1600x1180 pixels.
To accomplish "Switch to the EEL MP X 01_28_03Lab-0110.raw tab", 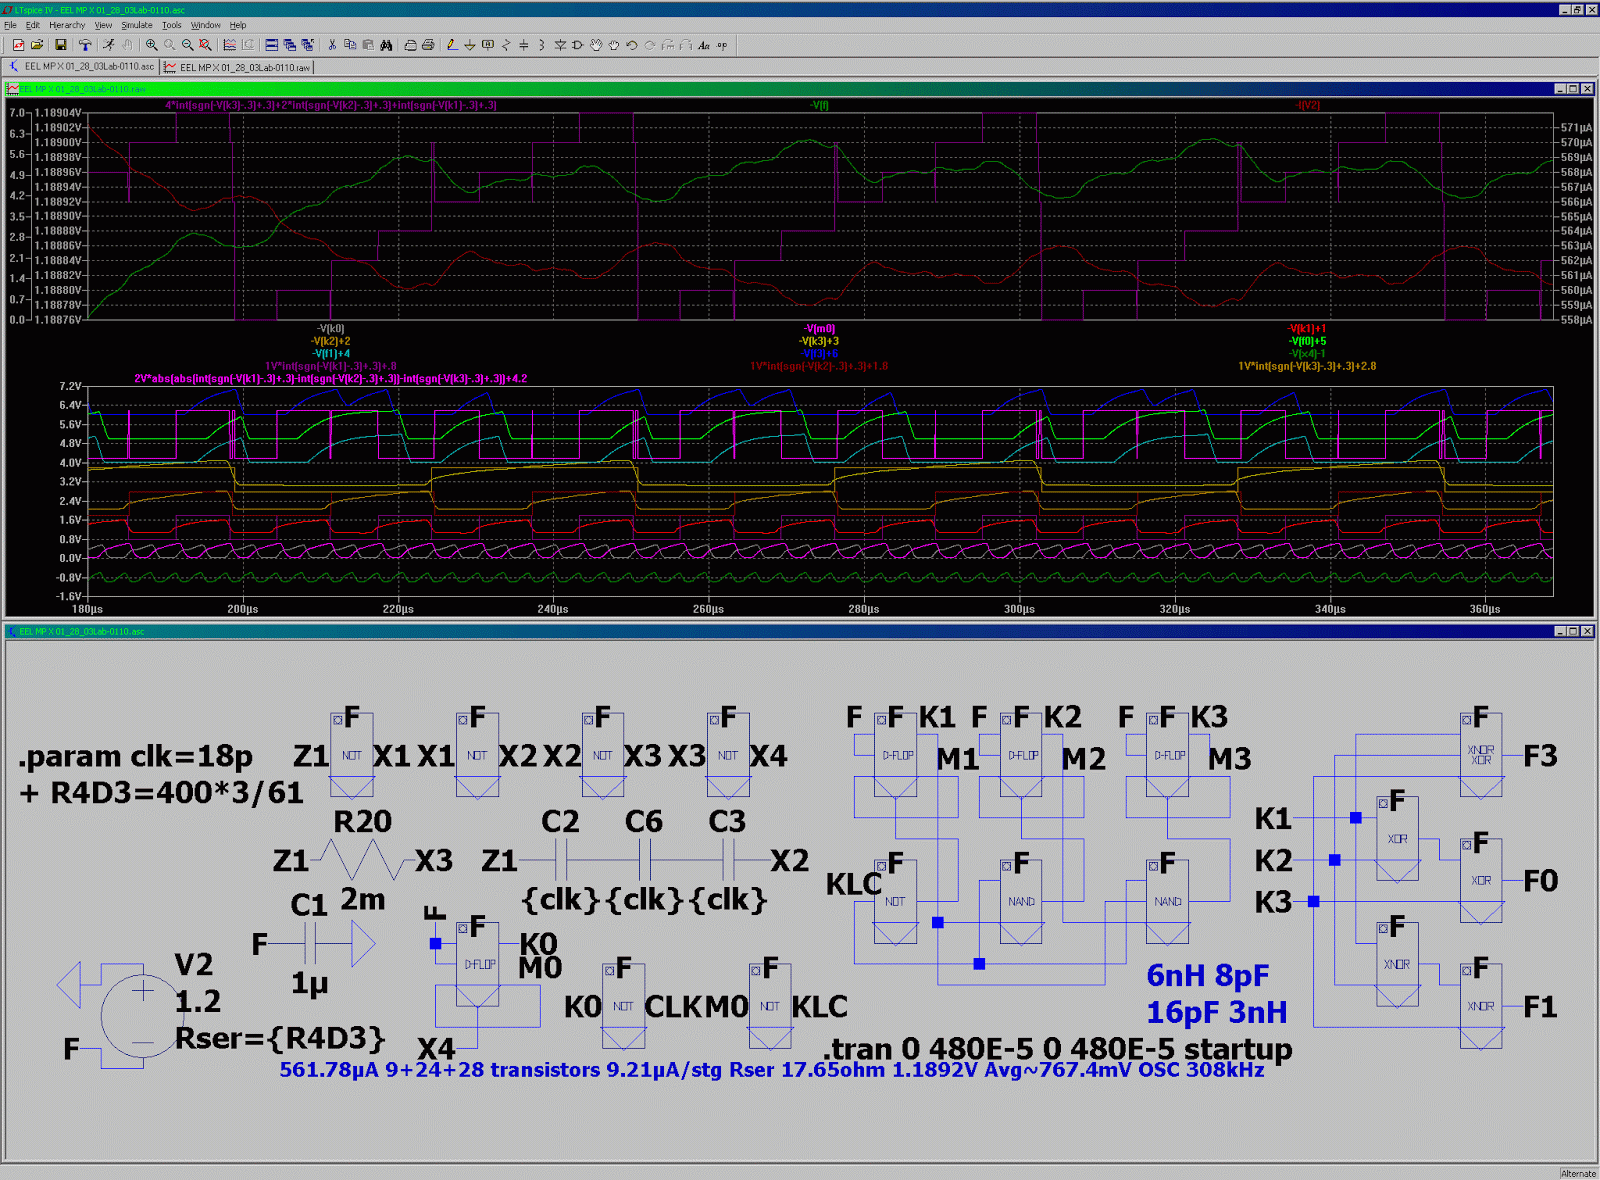I will click(x=238, y=67).
